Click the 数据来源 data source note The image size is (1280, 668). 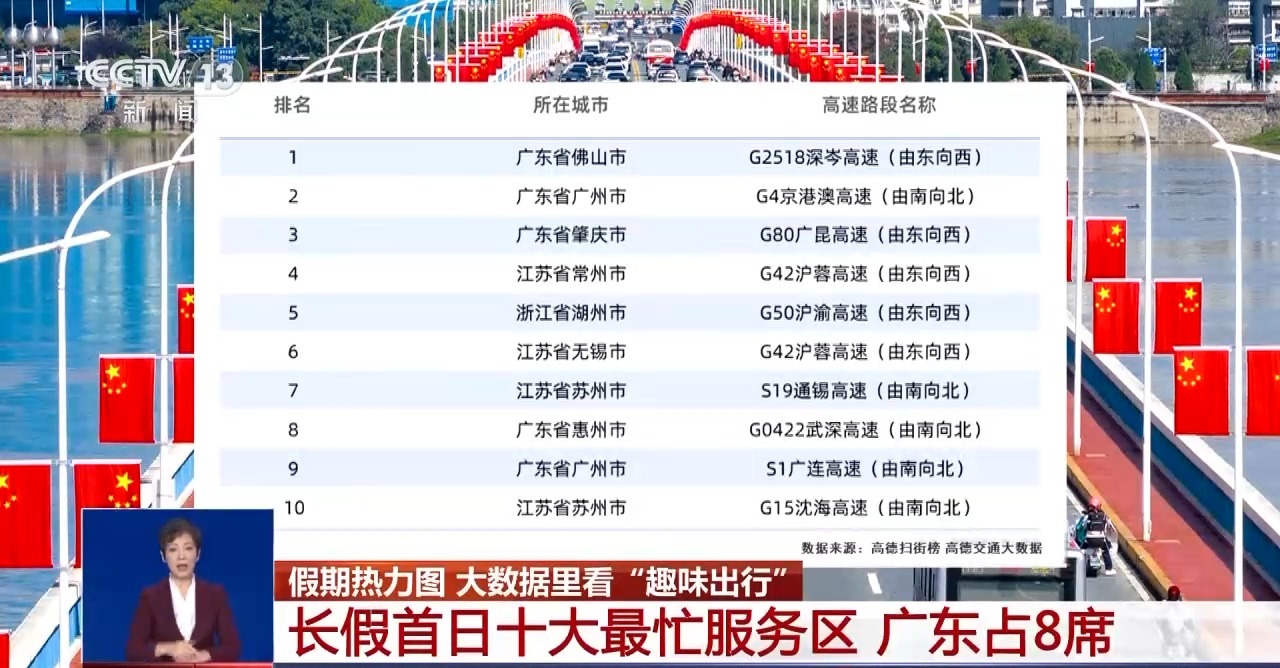pyautogui.click(x=921, y=548)
